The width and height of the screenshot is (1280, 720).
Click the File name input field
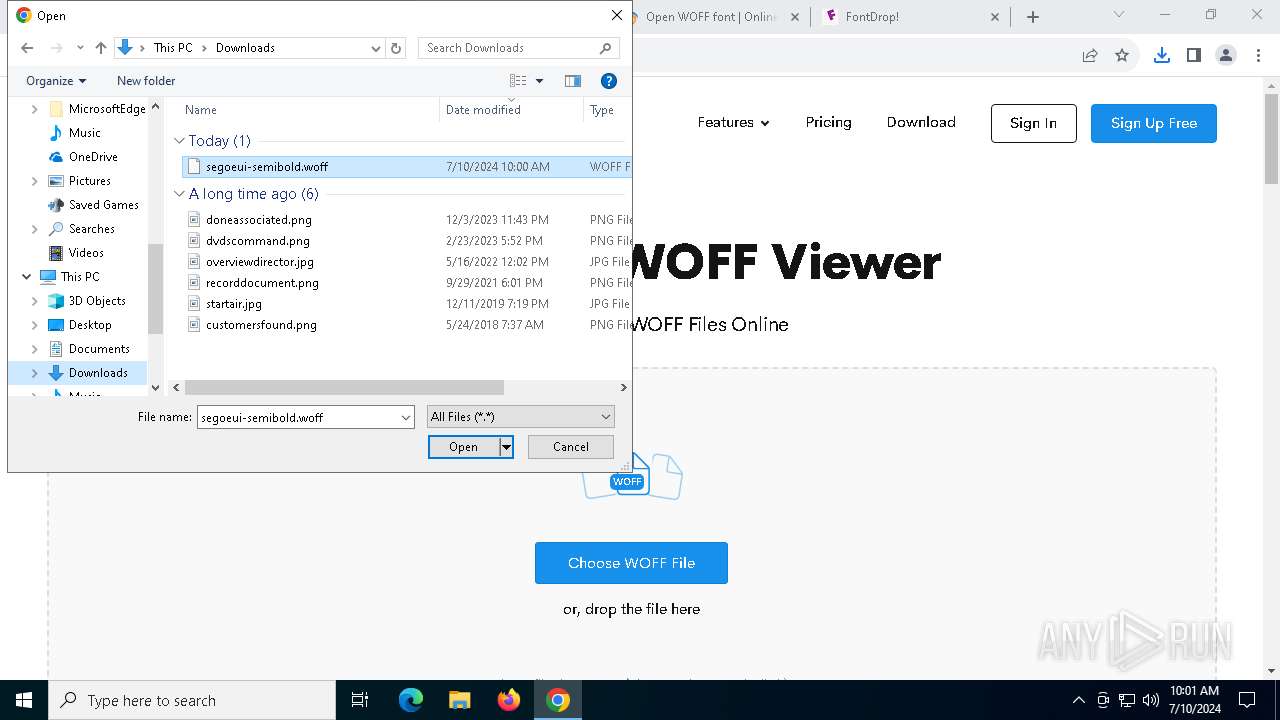[x=297, y=417]
